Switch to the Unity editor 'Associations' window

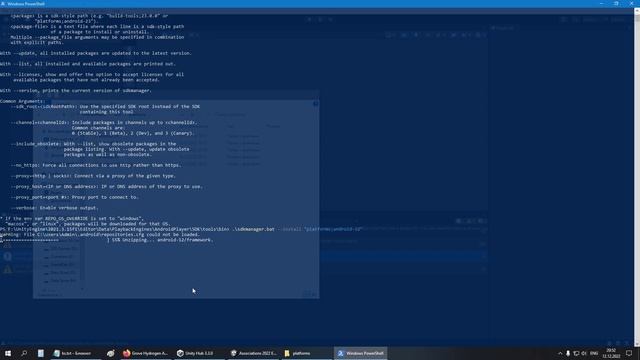(x=253, y=353)
